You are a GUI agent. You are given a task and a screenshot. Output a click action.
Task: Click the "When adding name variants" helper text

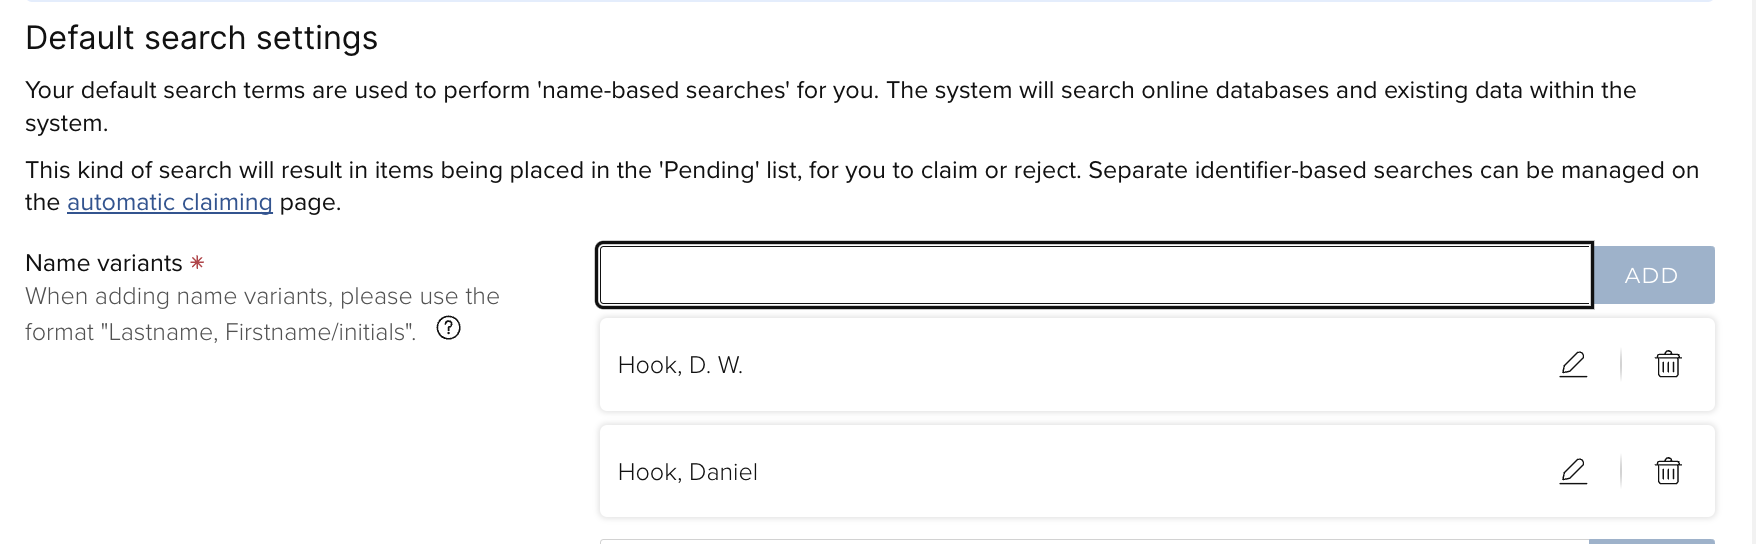tap(262, 296)
